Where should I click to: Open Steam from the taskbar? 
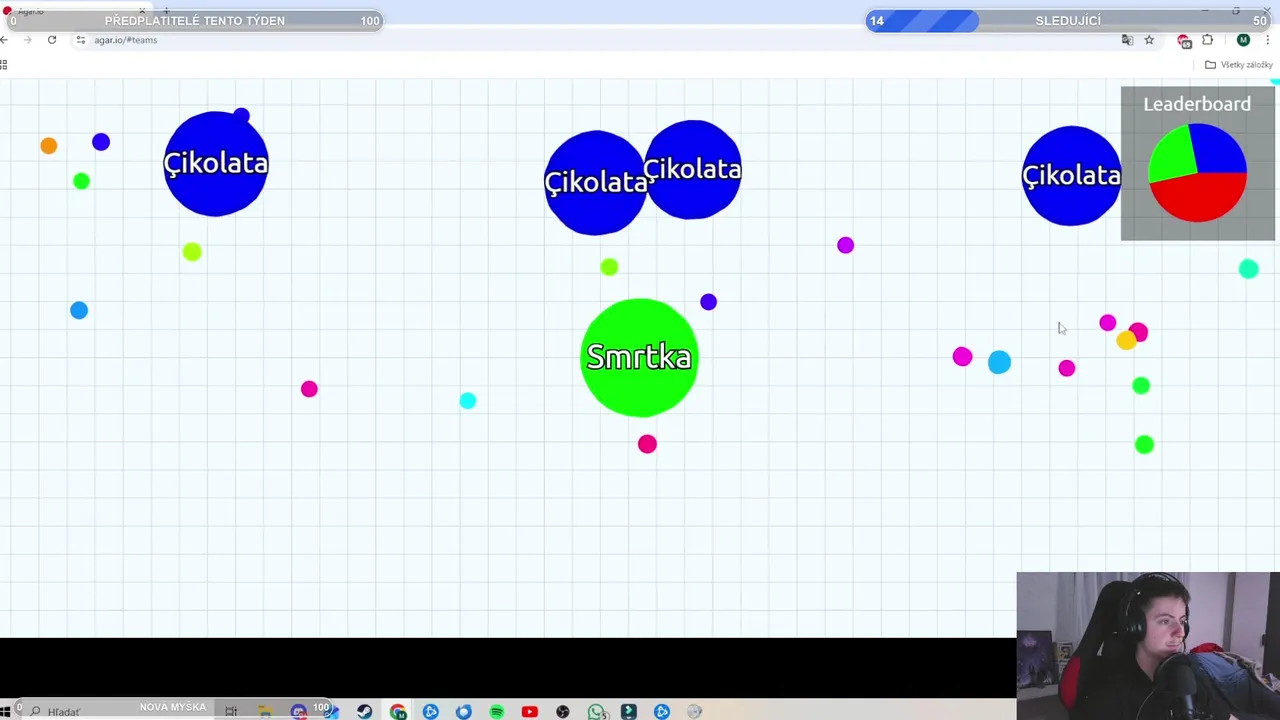click(x=364, y=711)
